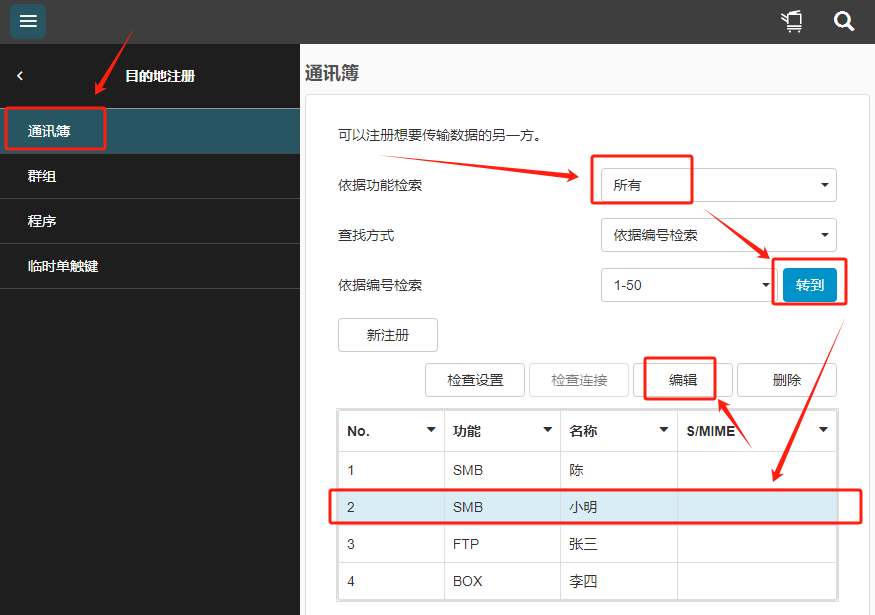Open 临时单触键 in the sidebar
The image size is (875, 615).
pyautogui.click(x=150, y=266)
